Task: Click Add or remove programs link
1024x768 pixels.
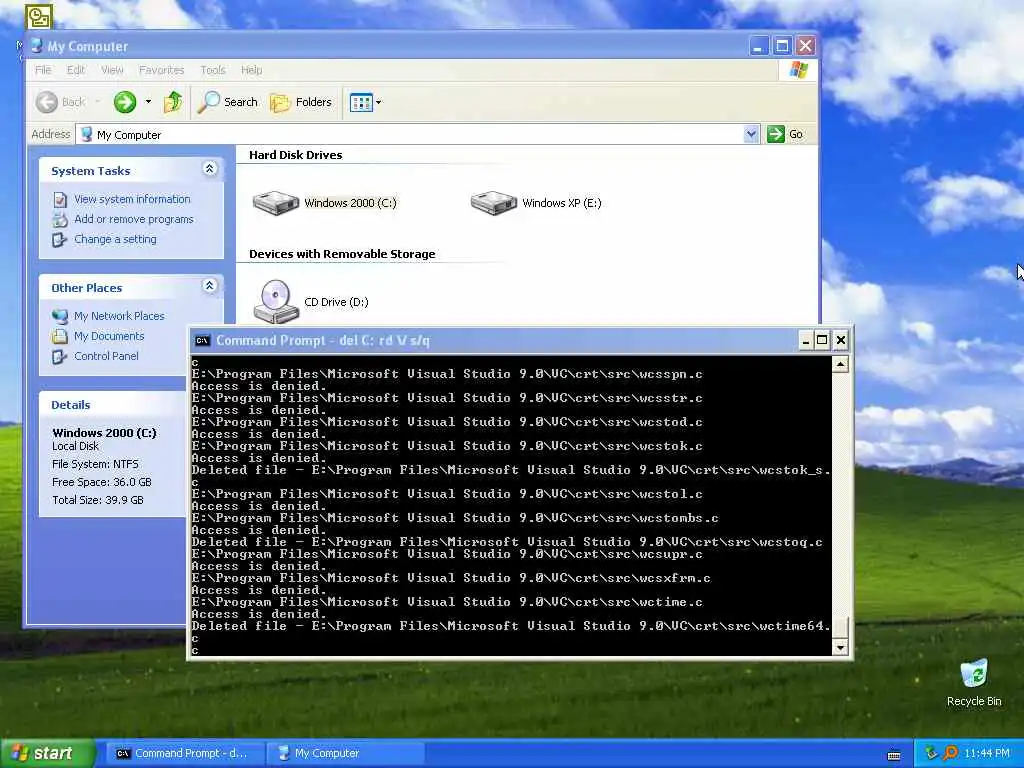Action: [x=134, y=219]
